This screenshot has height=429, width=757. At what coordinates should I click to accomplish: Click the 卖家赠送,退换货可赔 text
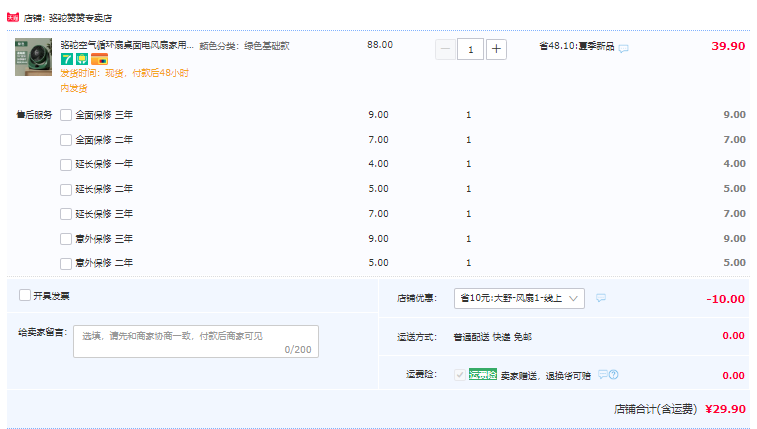click(546, 375)
